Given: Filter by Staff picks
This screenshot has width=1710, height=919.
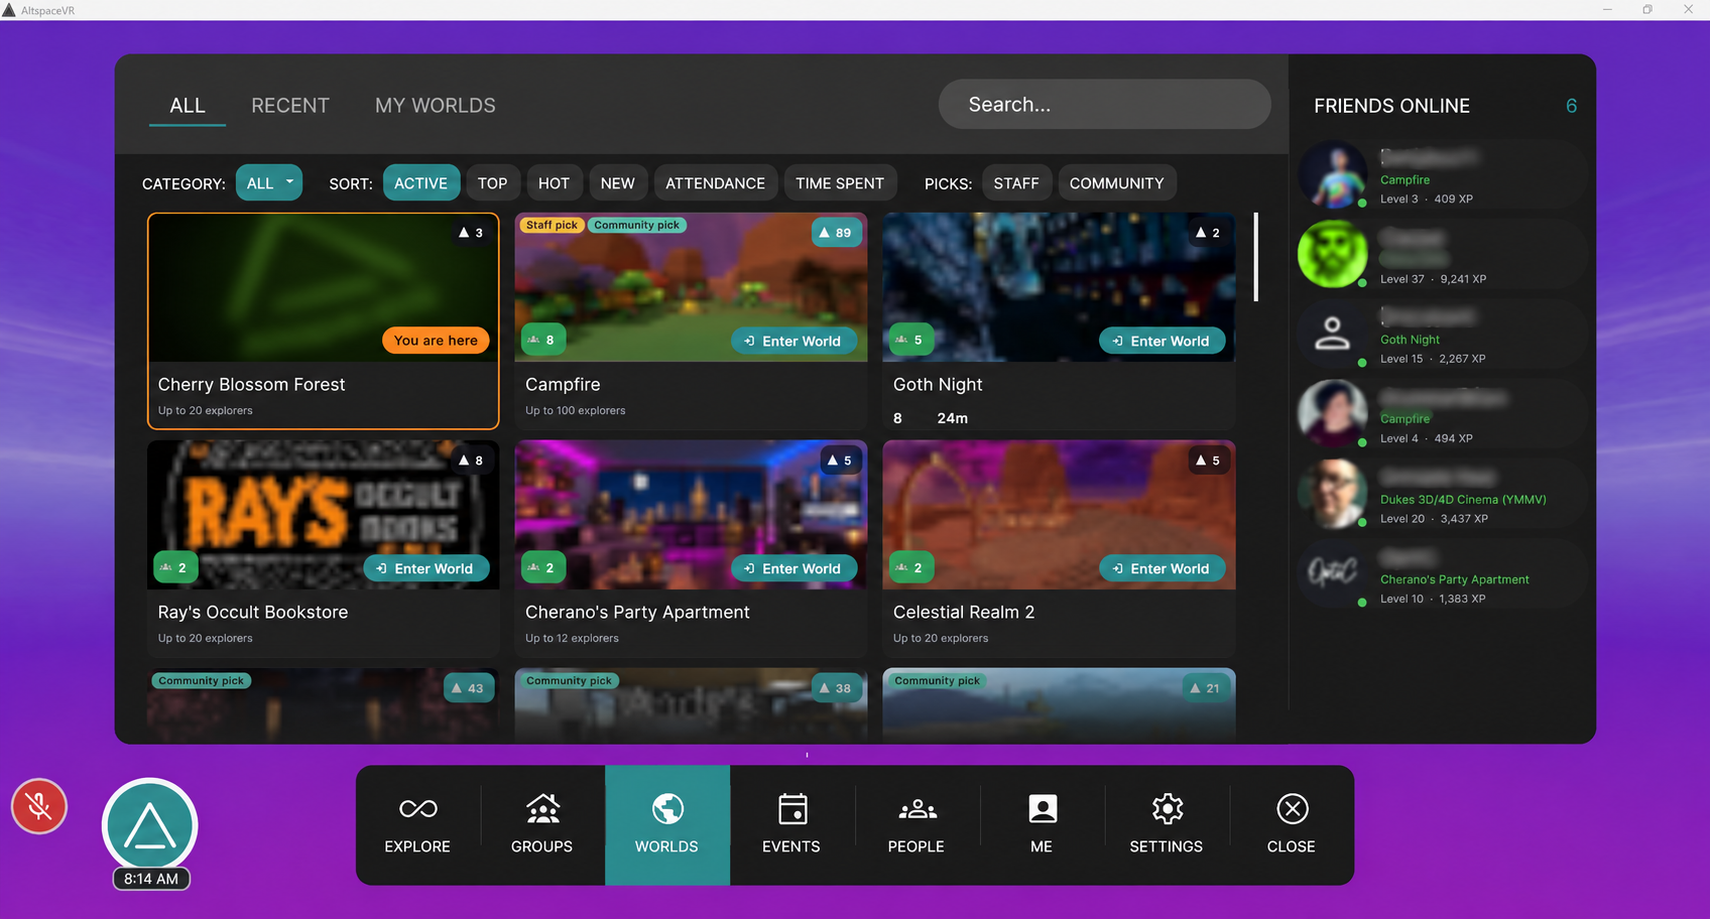Looking at the screenshot, I should (1016, 183).
